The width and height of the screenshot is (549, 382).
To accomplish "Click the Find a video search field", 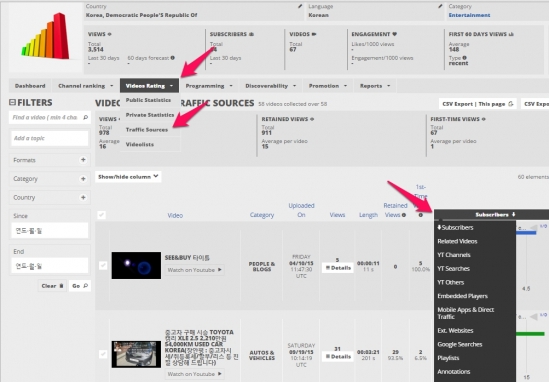I will [x=50, y=117].
